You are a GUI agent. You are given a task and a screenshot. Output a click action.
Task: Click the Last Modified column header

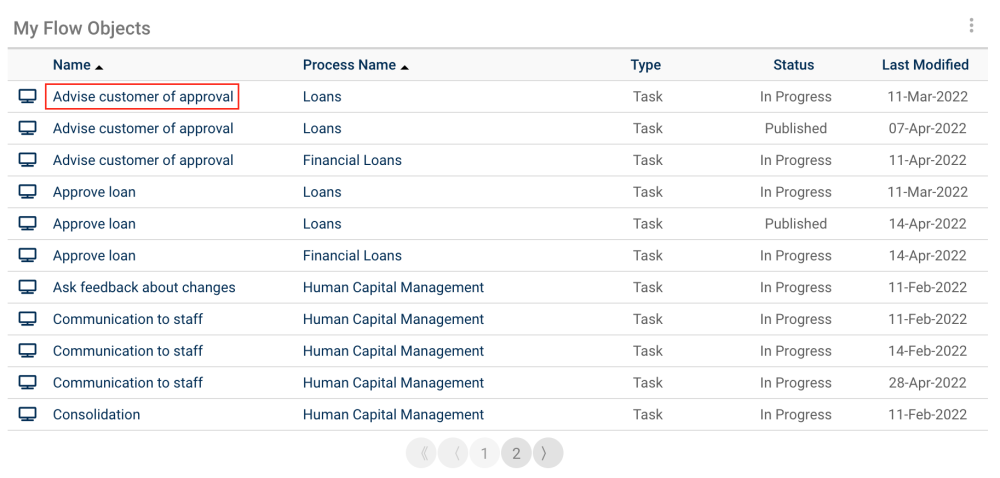pos(925,65)
